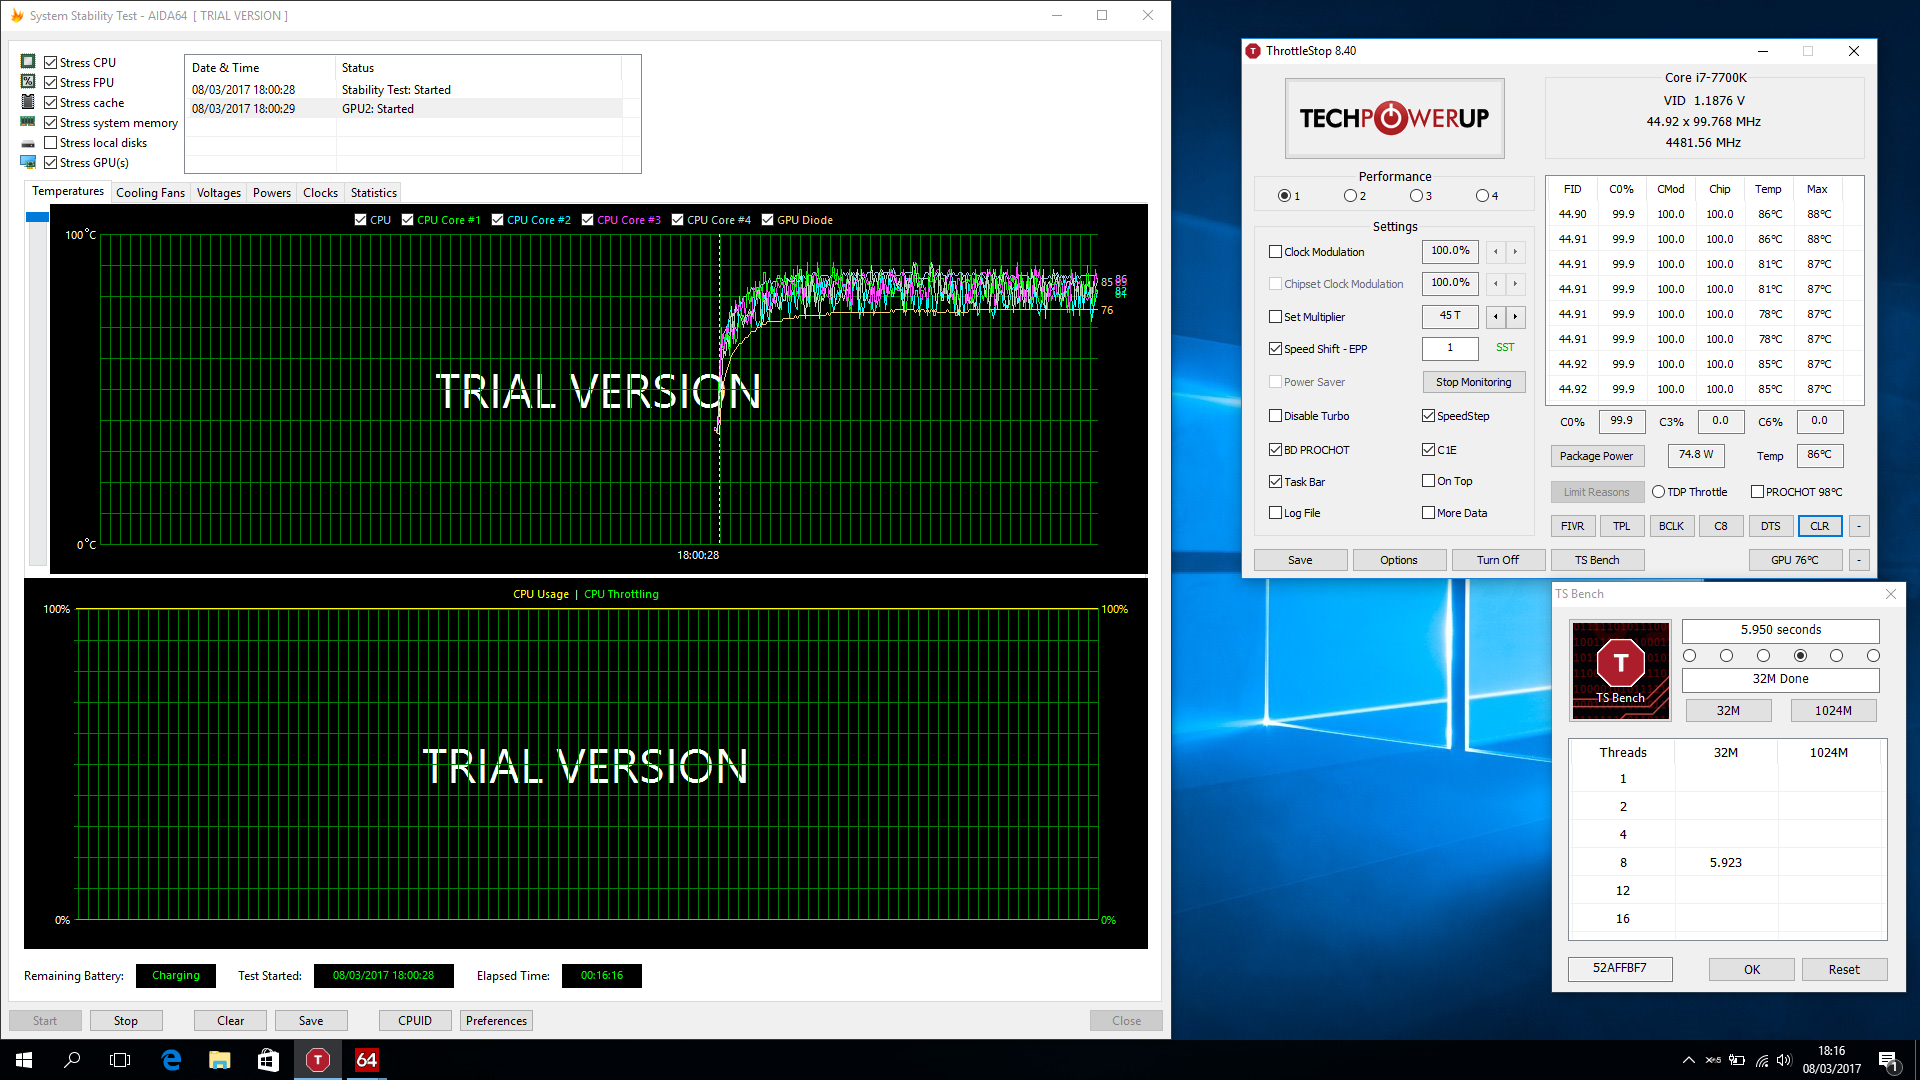Open the notification center icon
This screenshot has width=1920, height=1080.
[x=1888, y=1060]
